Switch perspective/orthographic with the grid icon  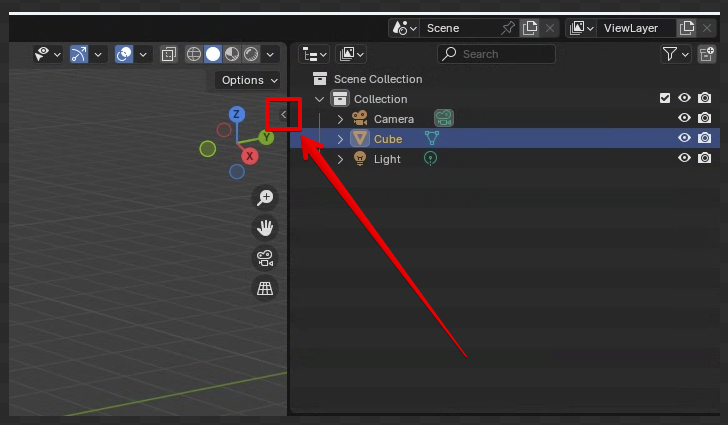click(265, 288)
